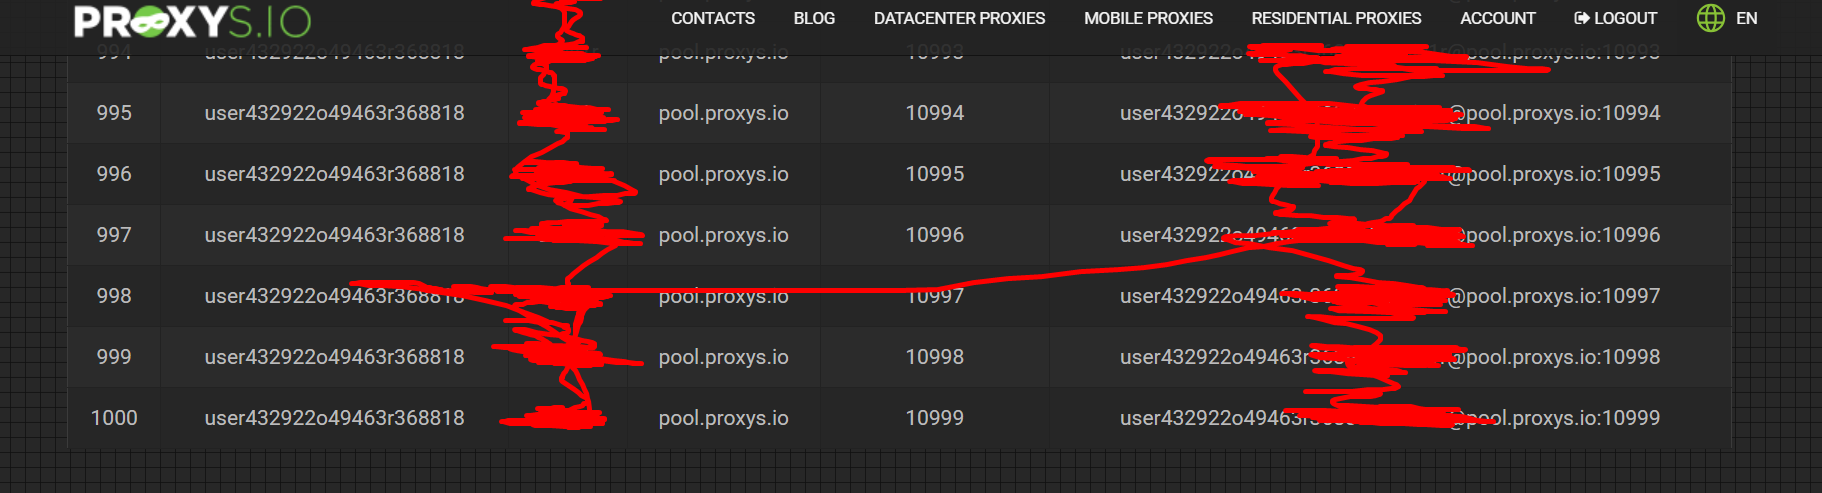The image size is (1822, 493).
Task: Select row number 995
Action: tap(114, 113)
